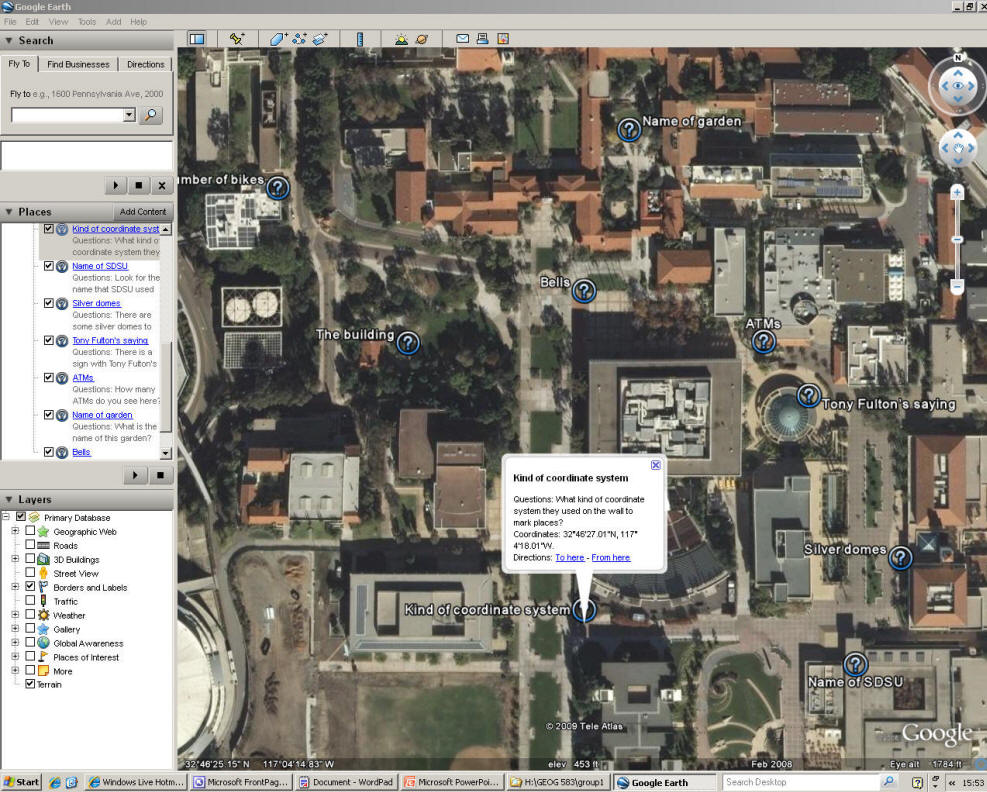This screenshot has height=792, width=987.
Task: Enable the Weather layer checkbox
Action: click(30, 614)
